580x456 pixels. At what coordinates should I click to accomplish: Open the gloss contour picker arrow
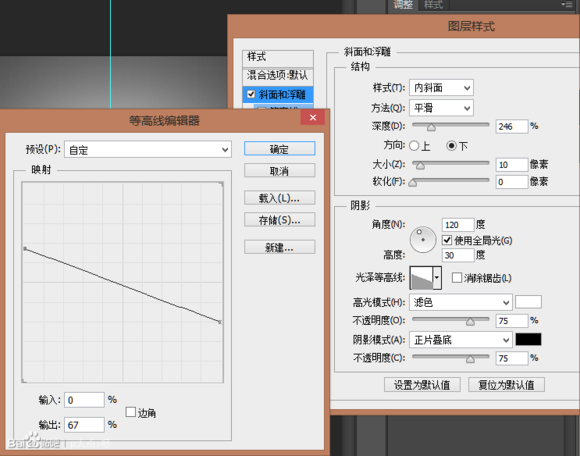[437, 278]
